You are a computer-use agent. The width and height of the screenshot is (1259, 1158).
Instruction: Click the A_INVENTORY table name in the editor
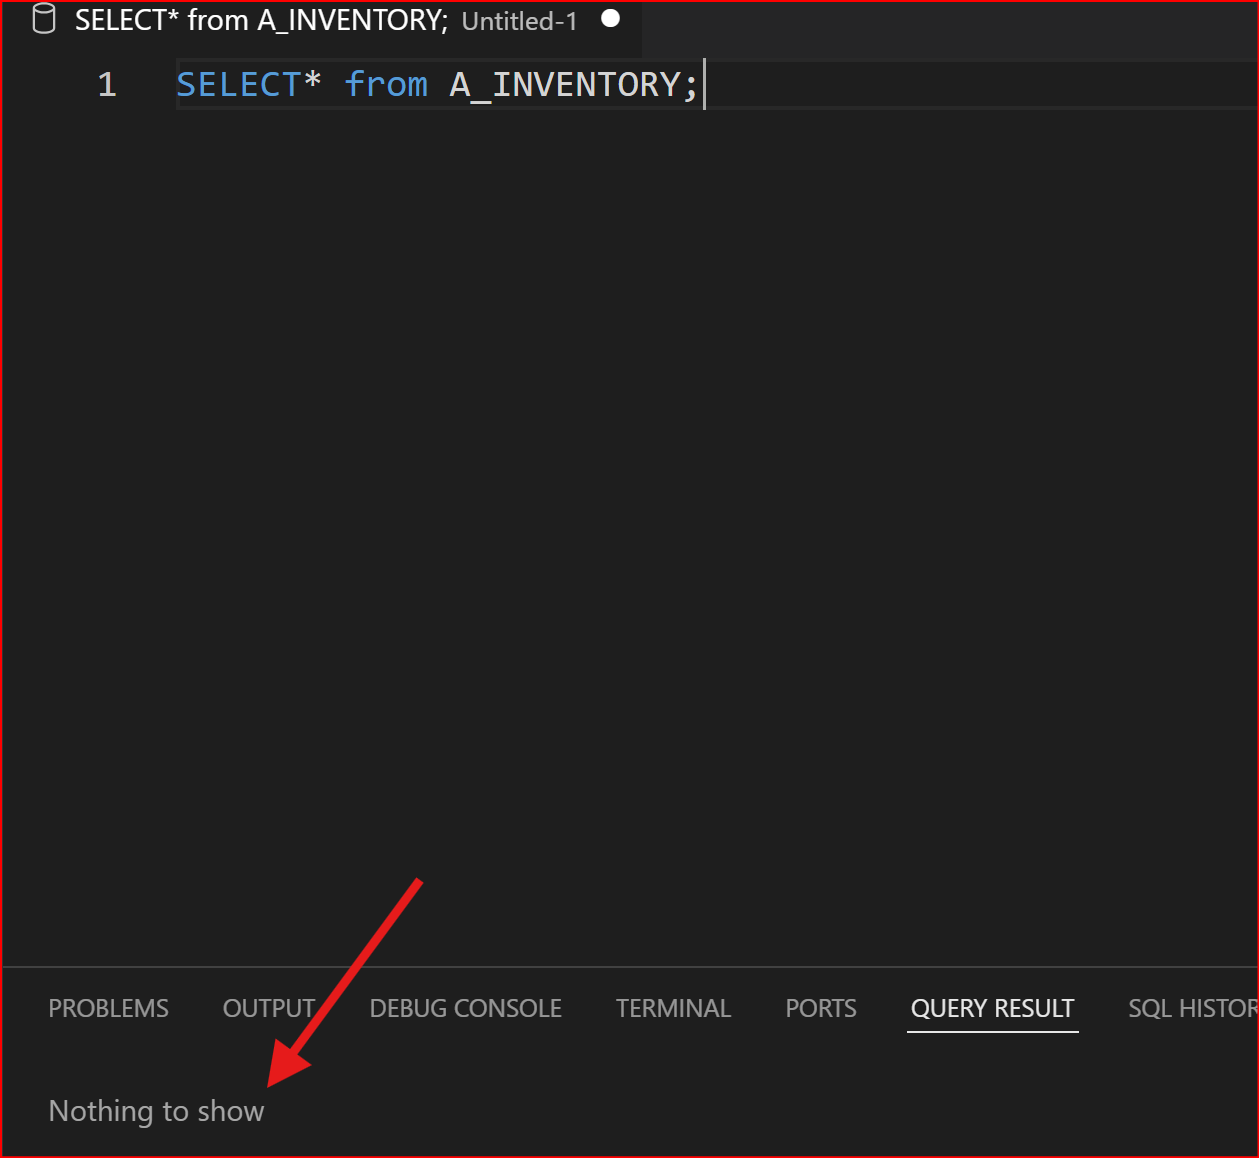[x=565, y=85]
